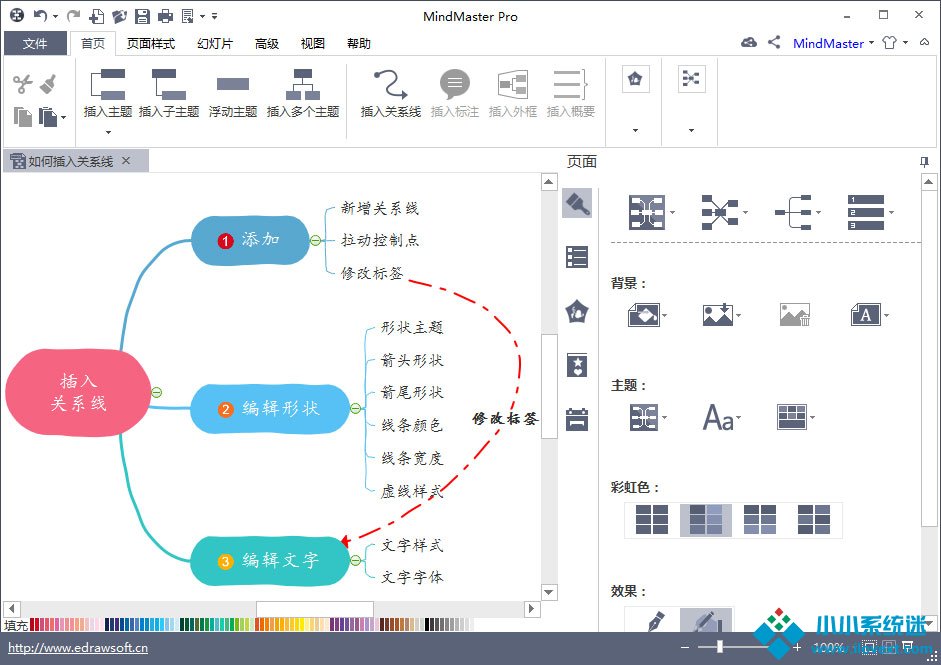Select the 浮动主题 floating topic tool
Image resolution: width=941 pixels, height=665 pixels.
[232, 84]
